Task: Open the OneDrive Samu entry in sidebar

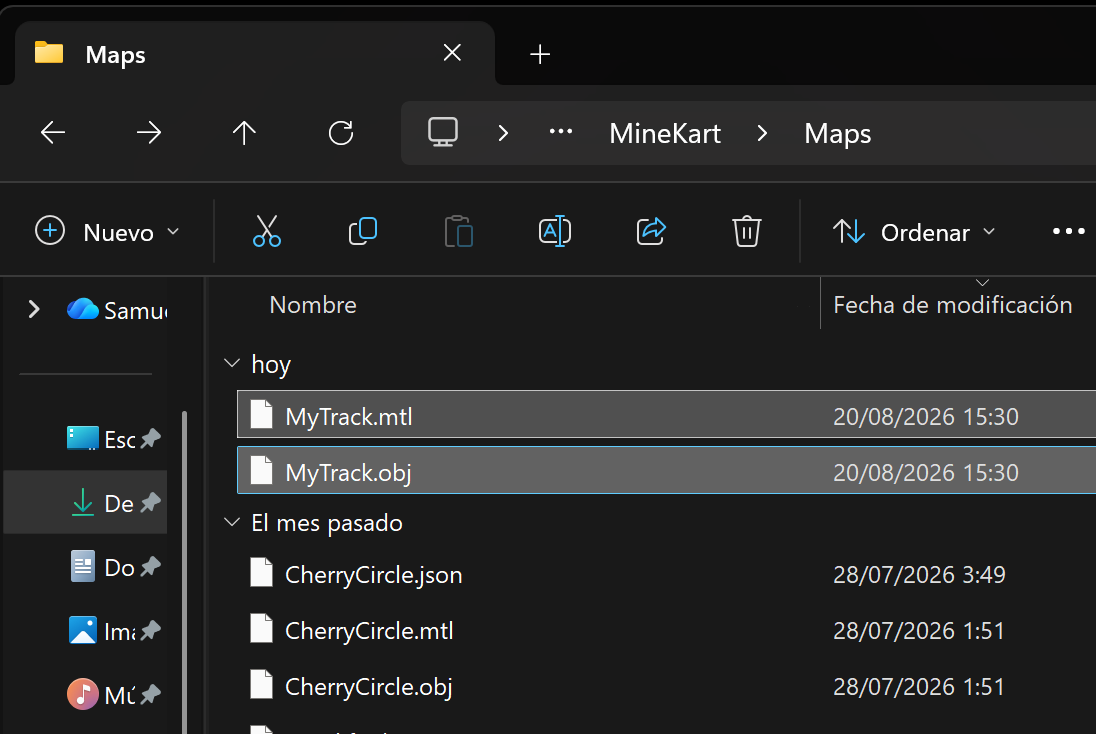Action: tap(117, 310)
